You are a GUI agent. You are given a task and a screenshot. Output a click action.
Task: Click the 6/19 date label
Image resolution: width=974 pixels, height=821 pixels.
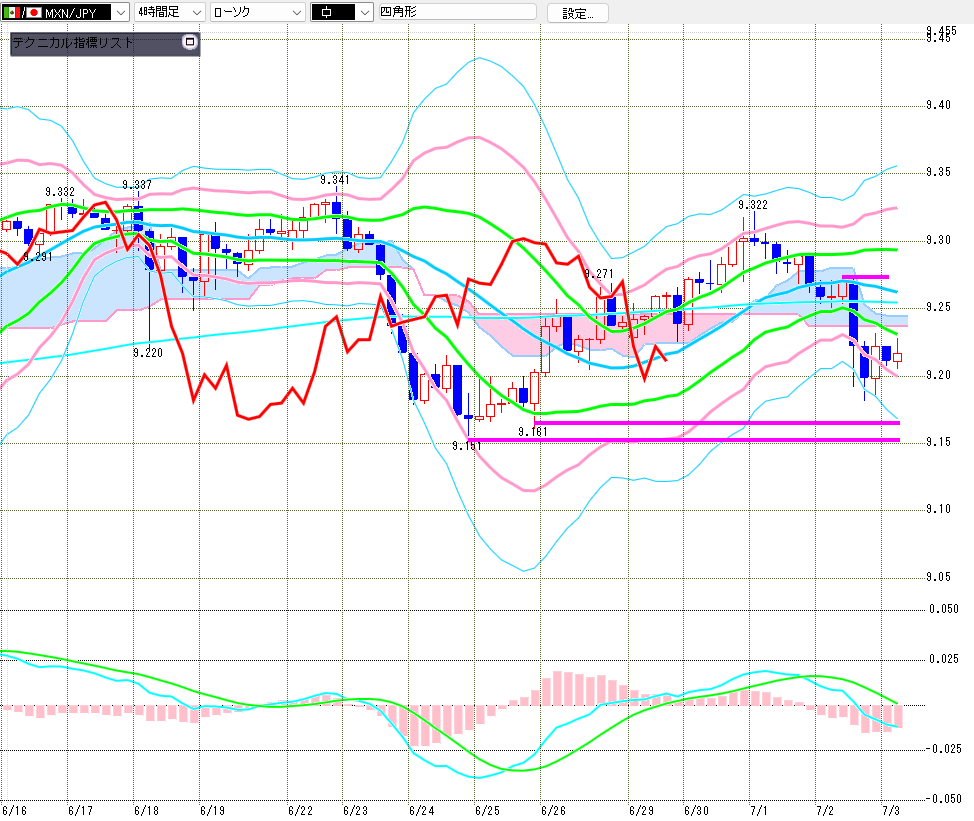pyautogui.click(x=212, y=811)
